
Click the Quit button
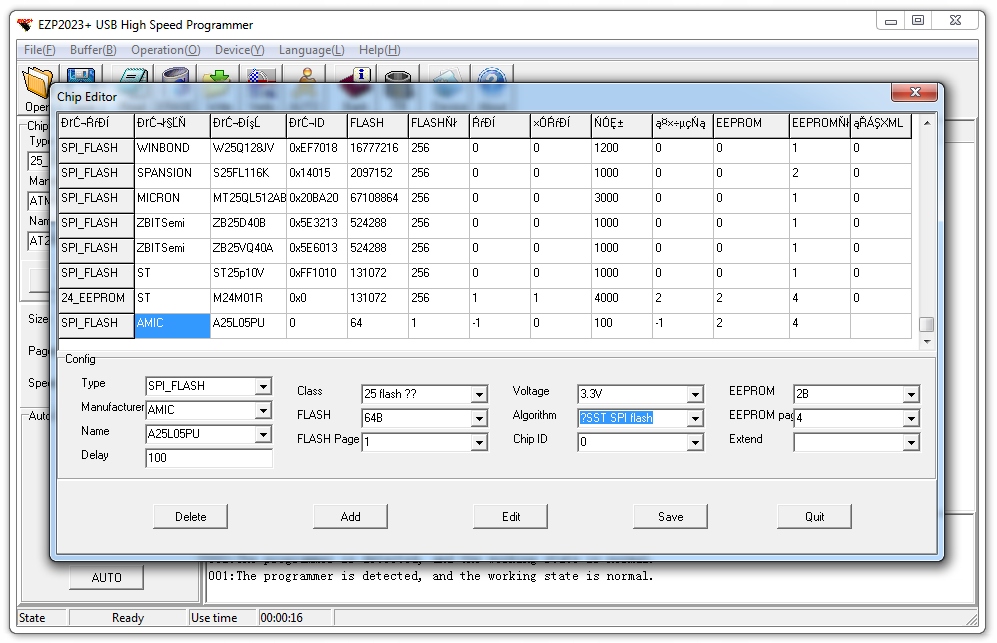[x=814, y=517]
